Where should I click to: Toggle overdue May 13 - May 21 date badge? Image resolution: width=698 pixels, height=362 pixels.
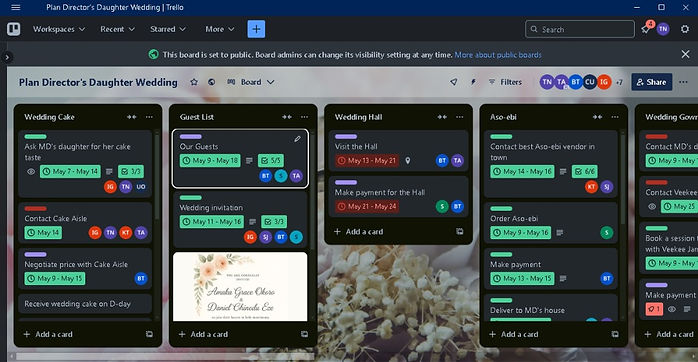(367, 160)
